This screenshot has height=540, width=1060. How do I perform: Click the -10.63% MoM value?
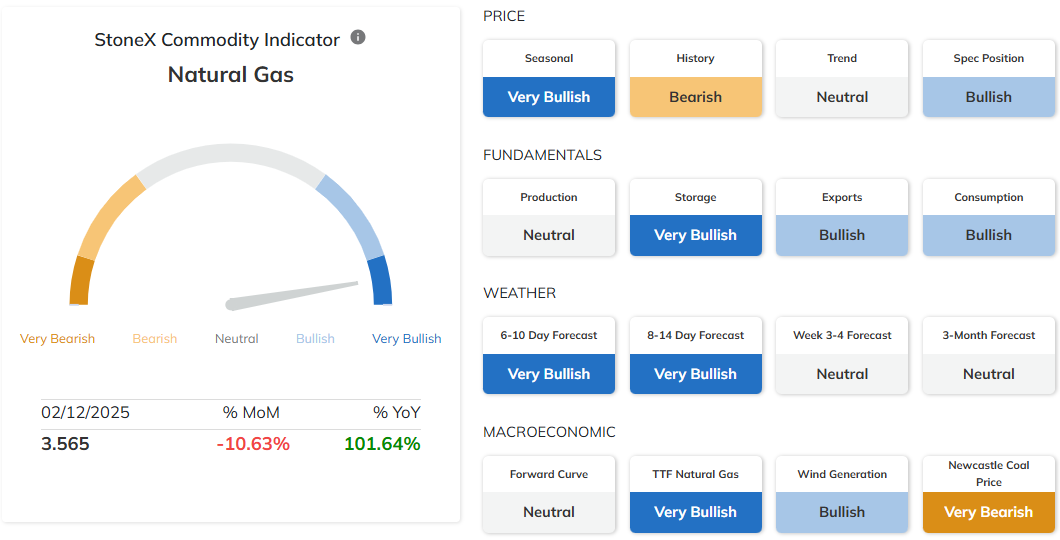pyautogui.click(x=253, y=444)
